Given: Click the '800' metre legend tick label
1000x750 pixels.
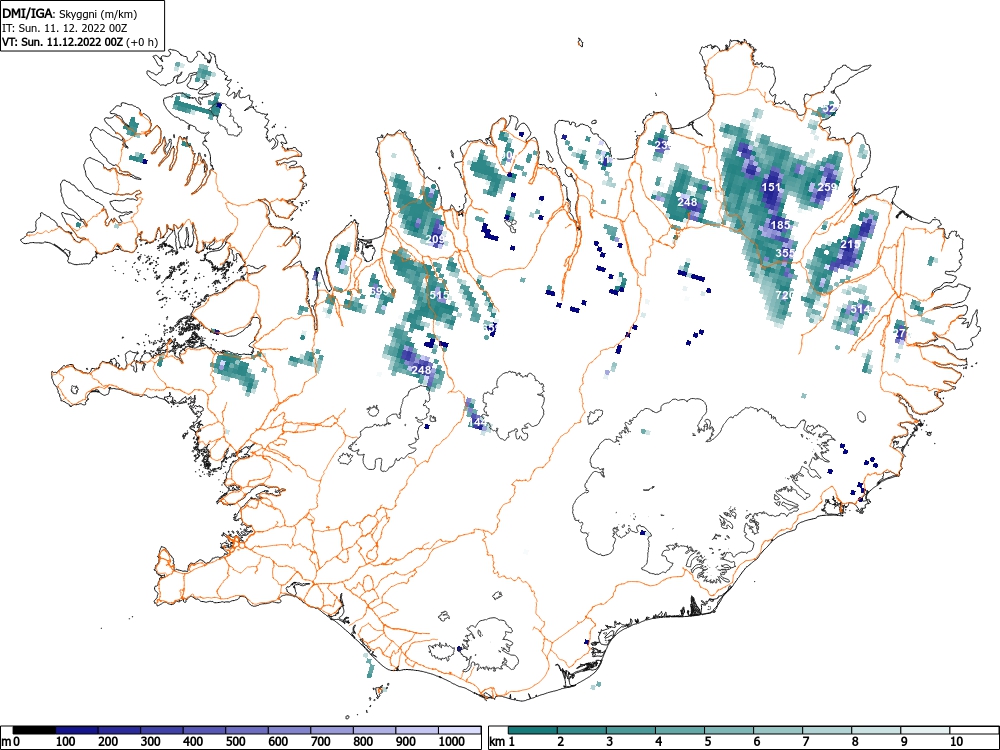Looking at the screenshot, I should click(363, 742).
